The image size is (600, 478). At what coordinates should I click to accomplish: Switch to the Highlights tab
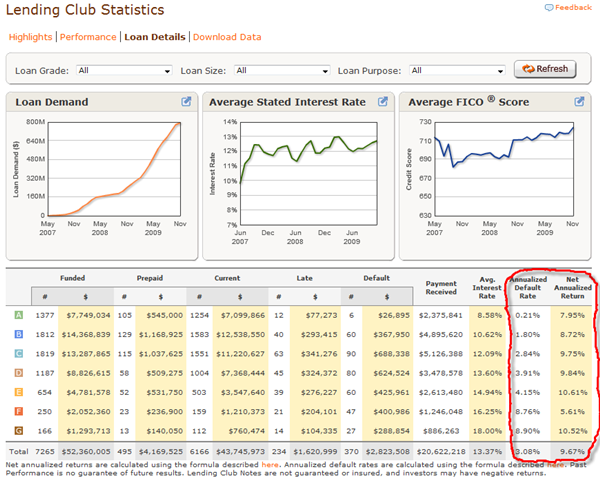click(30, 37)
